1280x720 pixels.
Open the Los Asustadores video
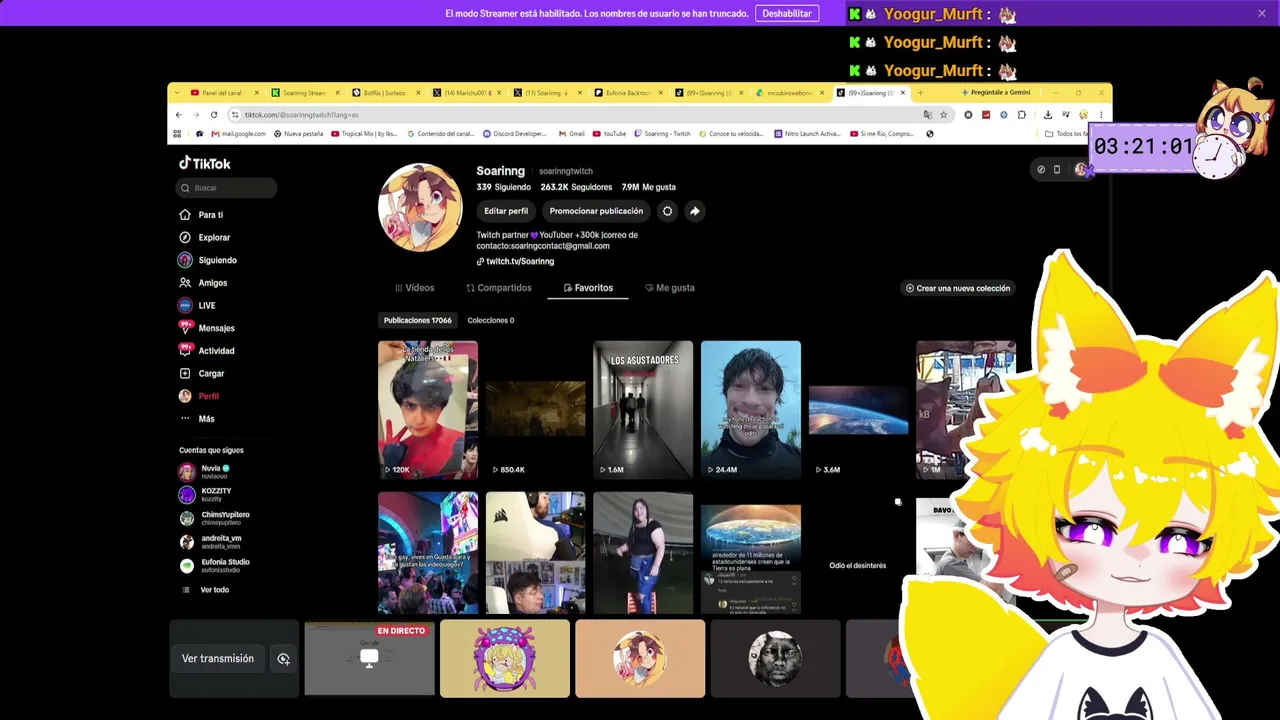tap(643, 410)
